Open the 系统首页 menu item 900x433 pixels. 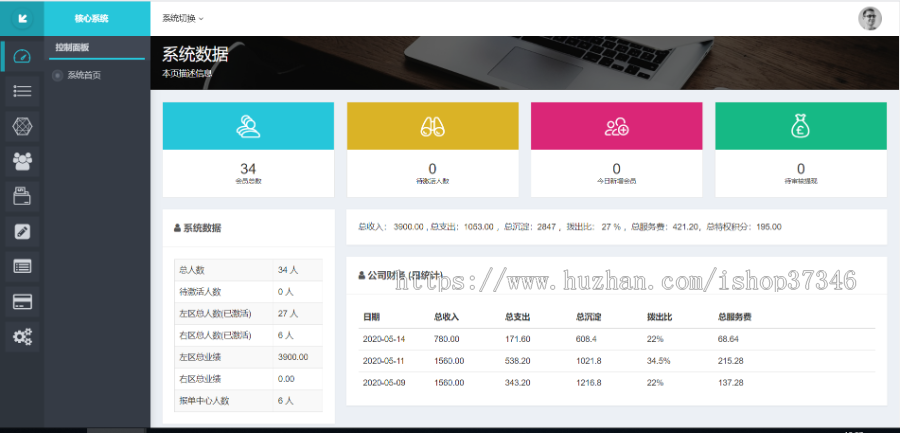(x=84, y=75)
